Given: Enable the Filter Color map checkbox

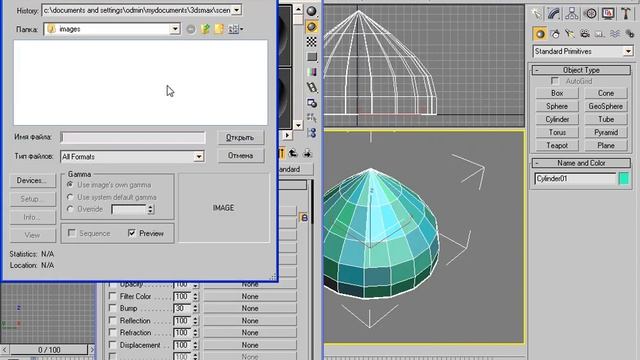Looking at the screenshot, I should click(x=112, y=296).
